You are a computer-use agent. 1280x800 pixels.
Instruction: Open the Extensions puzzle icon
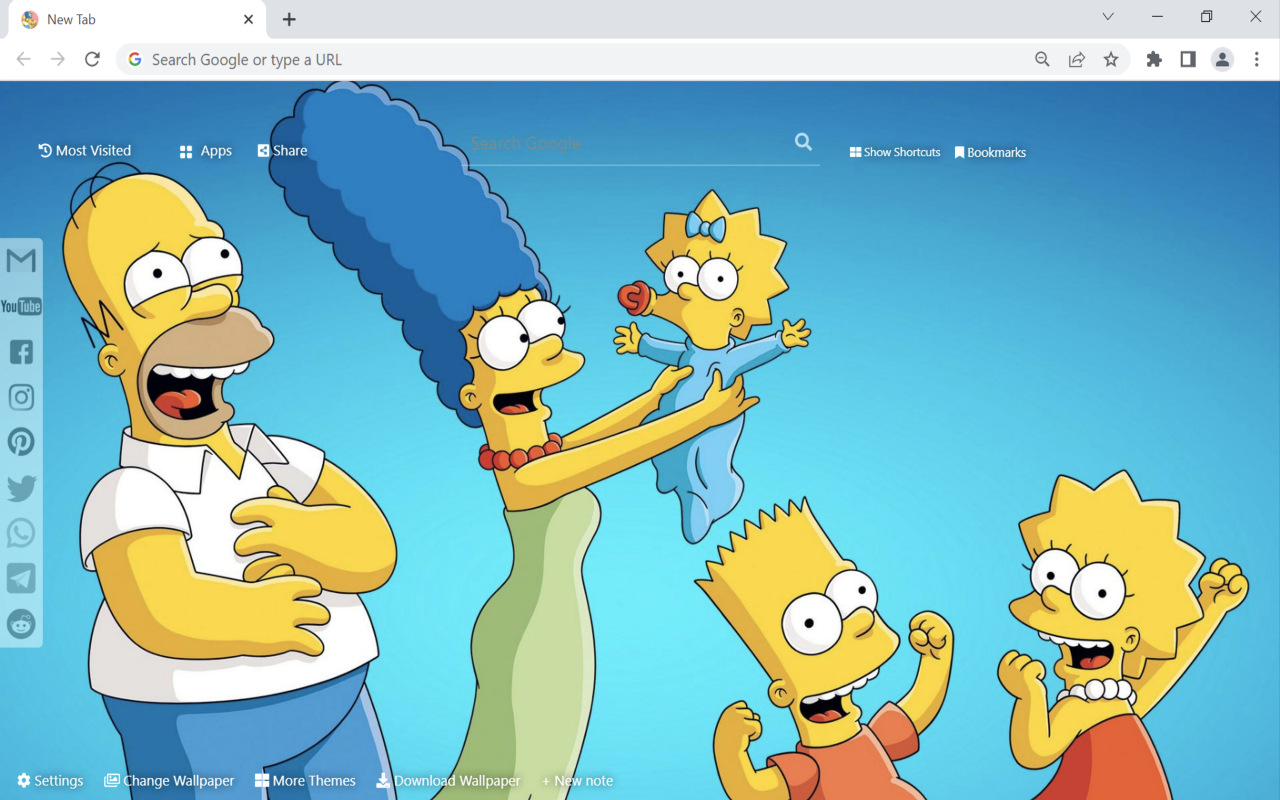pos(1154,60)
